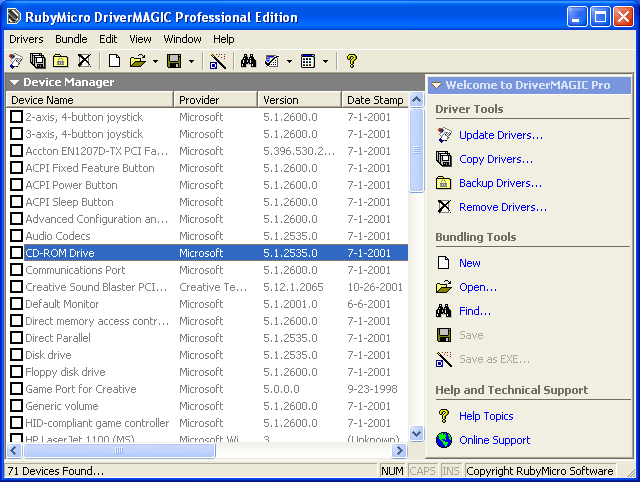Click the floppy icon beside Save
Image resolution: width=640 pixels, height=482 pixels.
[444, 335]
